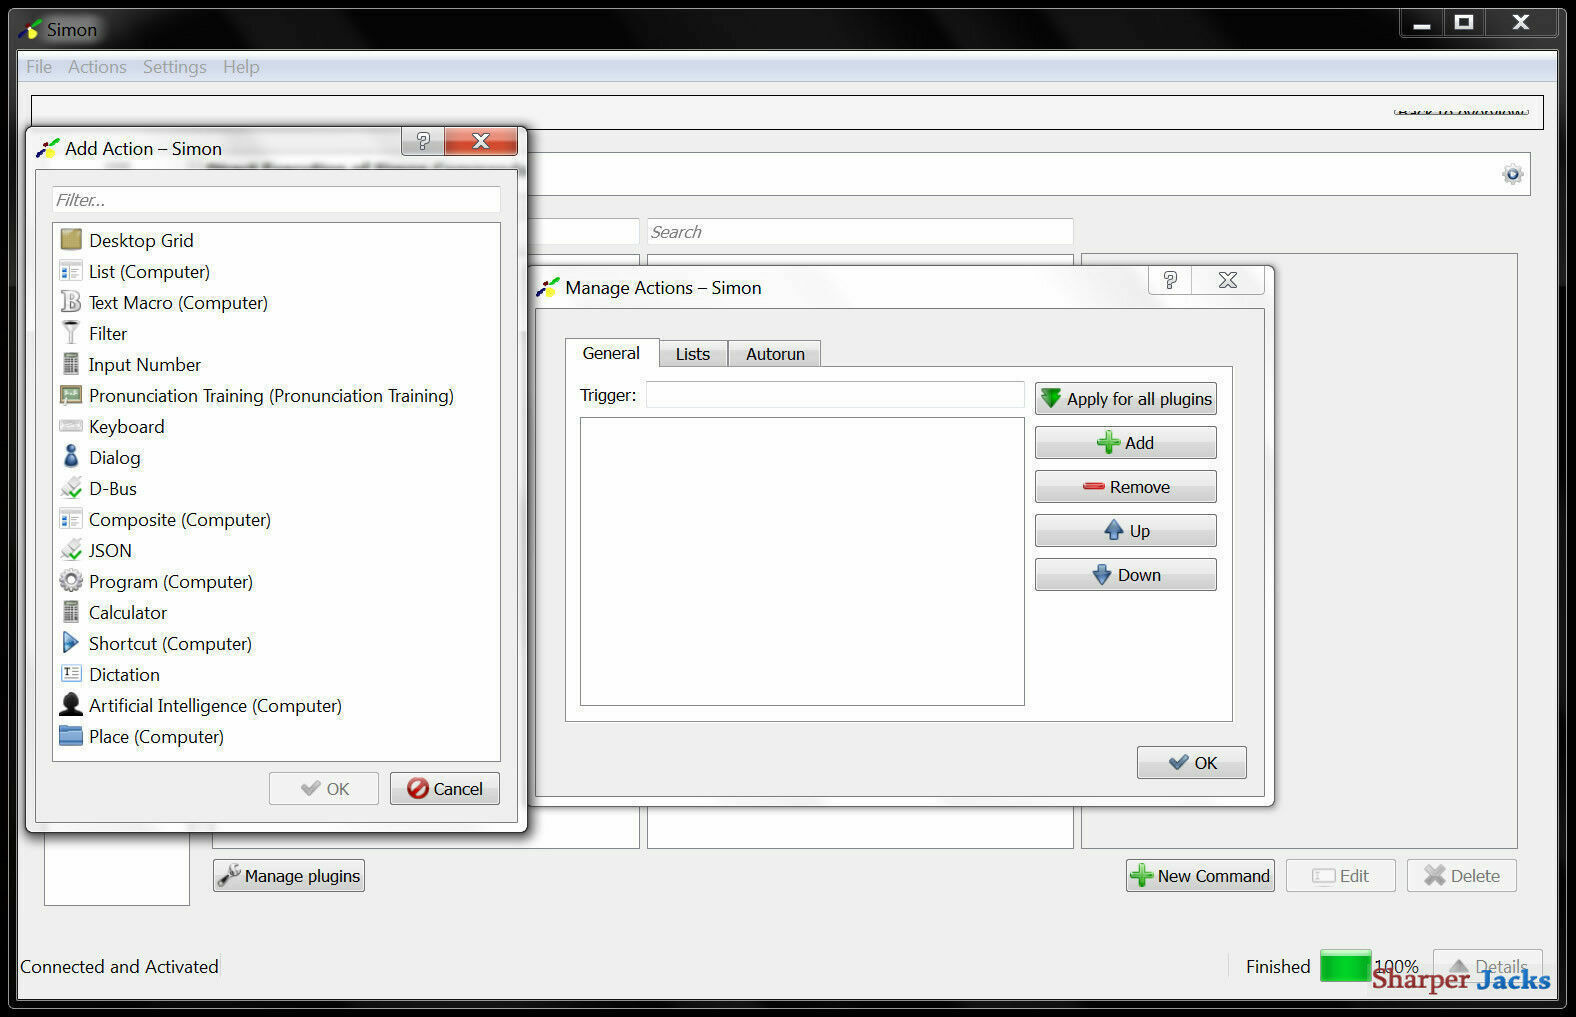
Task: Cancel the Add Action dialog
Action: (x=445, y=789)
